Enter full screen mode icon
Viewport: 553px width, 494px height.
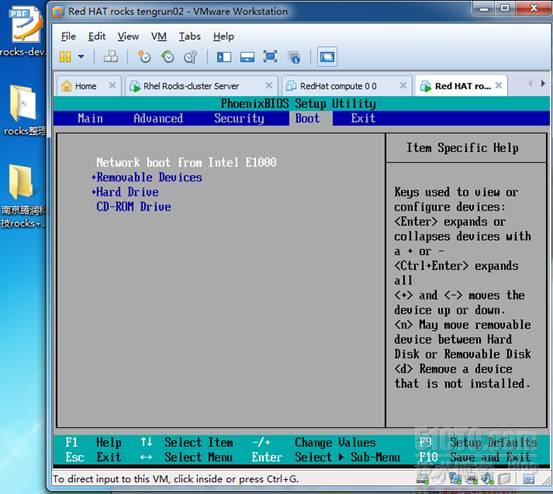[270, 56]
